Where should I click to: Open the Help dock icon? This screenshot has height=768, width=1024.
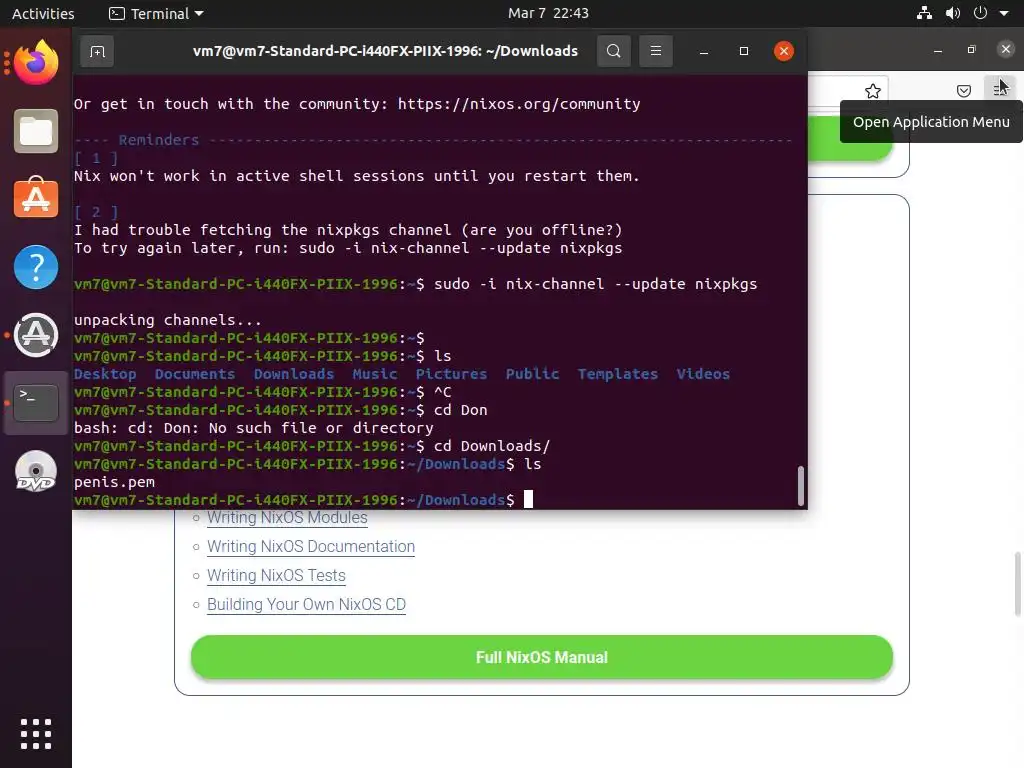click(36, 267)
